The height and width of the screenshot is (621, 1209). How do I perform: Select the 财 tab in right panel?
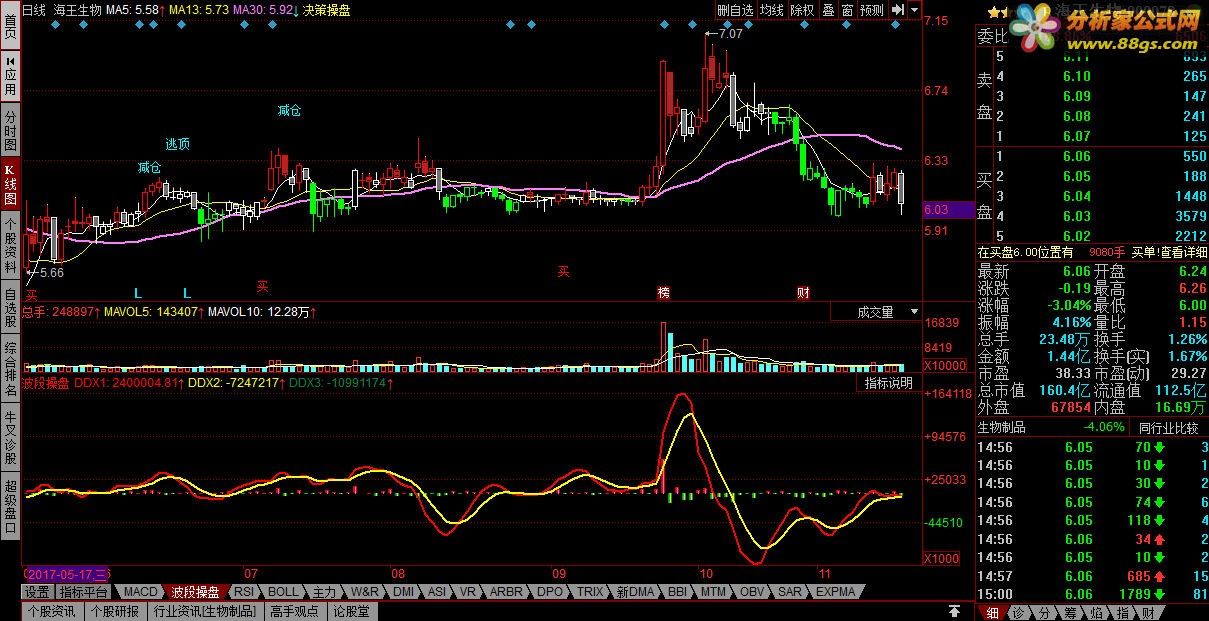click(1147, 612)
